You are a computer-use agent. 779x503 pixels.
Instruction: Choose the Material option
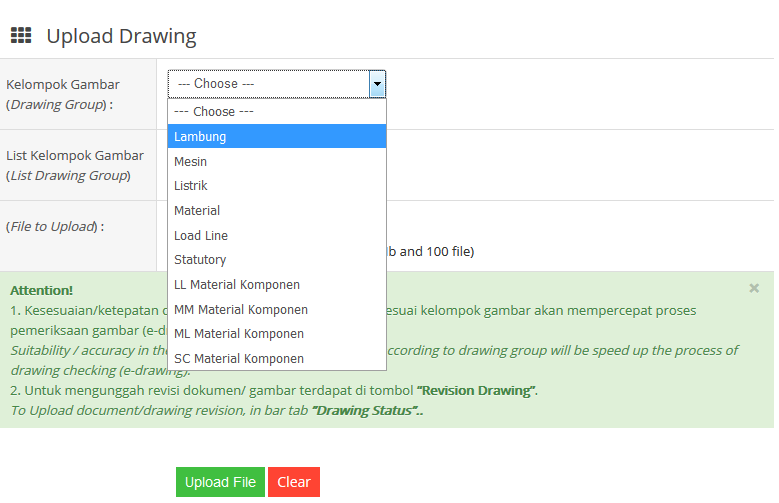[x=197, y=211]
